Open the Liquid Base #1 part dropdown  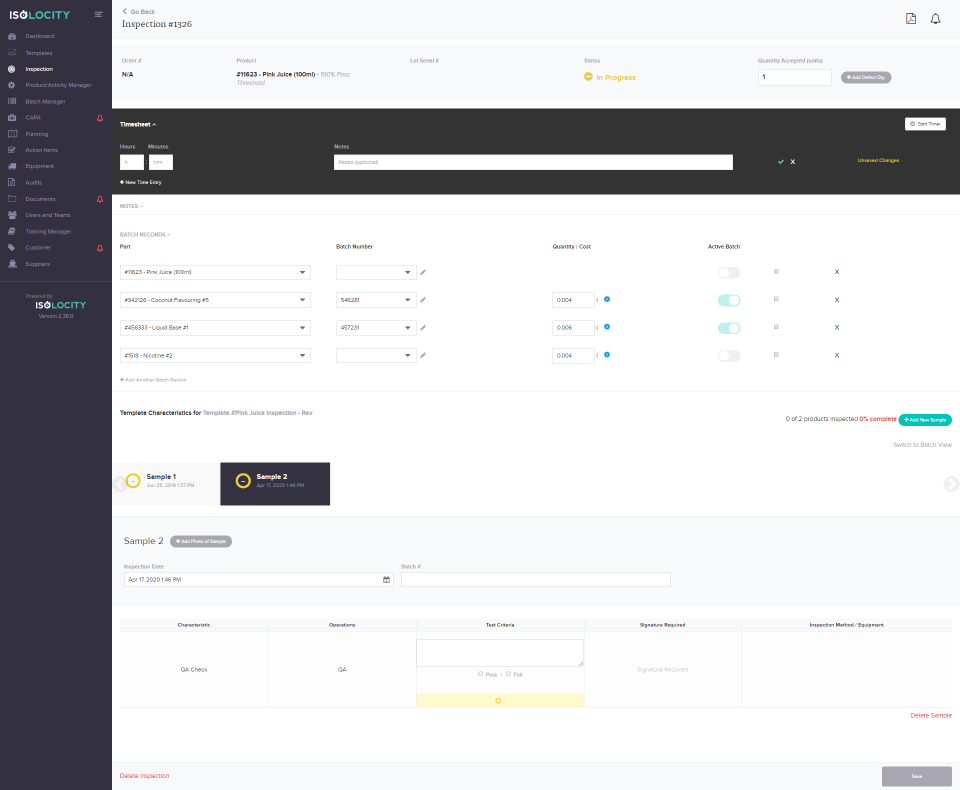point(216,328)
